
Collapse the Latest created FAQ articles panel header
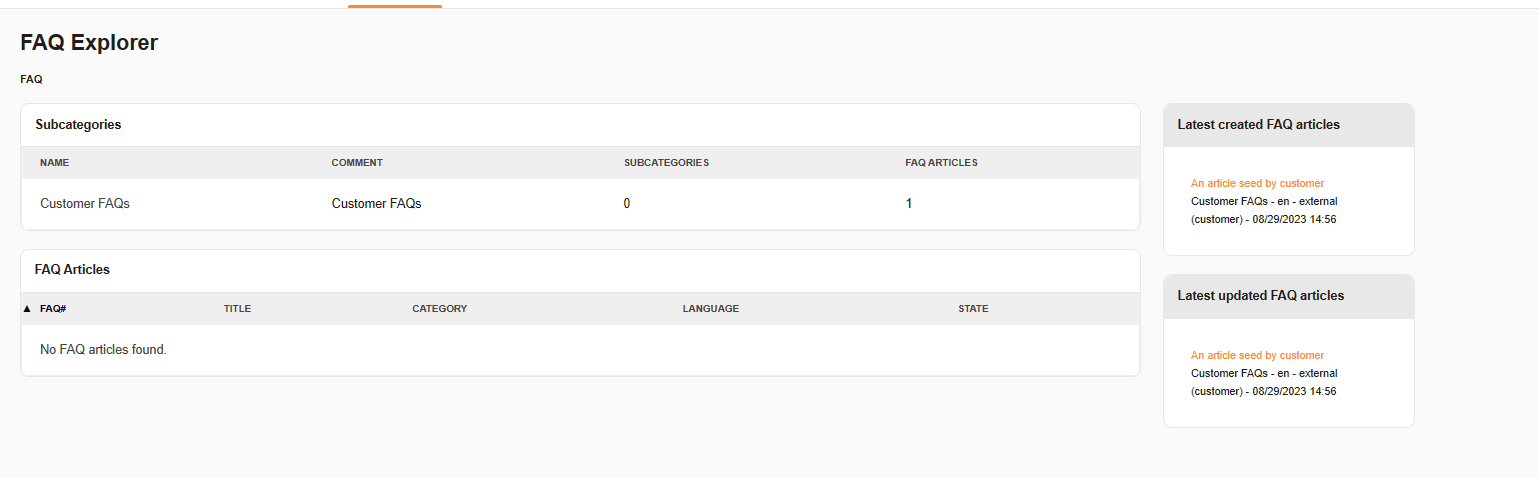point(1258,125)
